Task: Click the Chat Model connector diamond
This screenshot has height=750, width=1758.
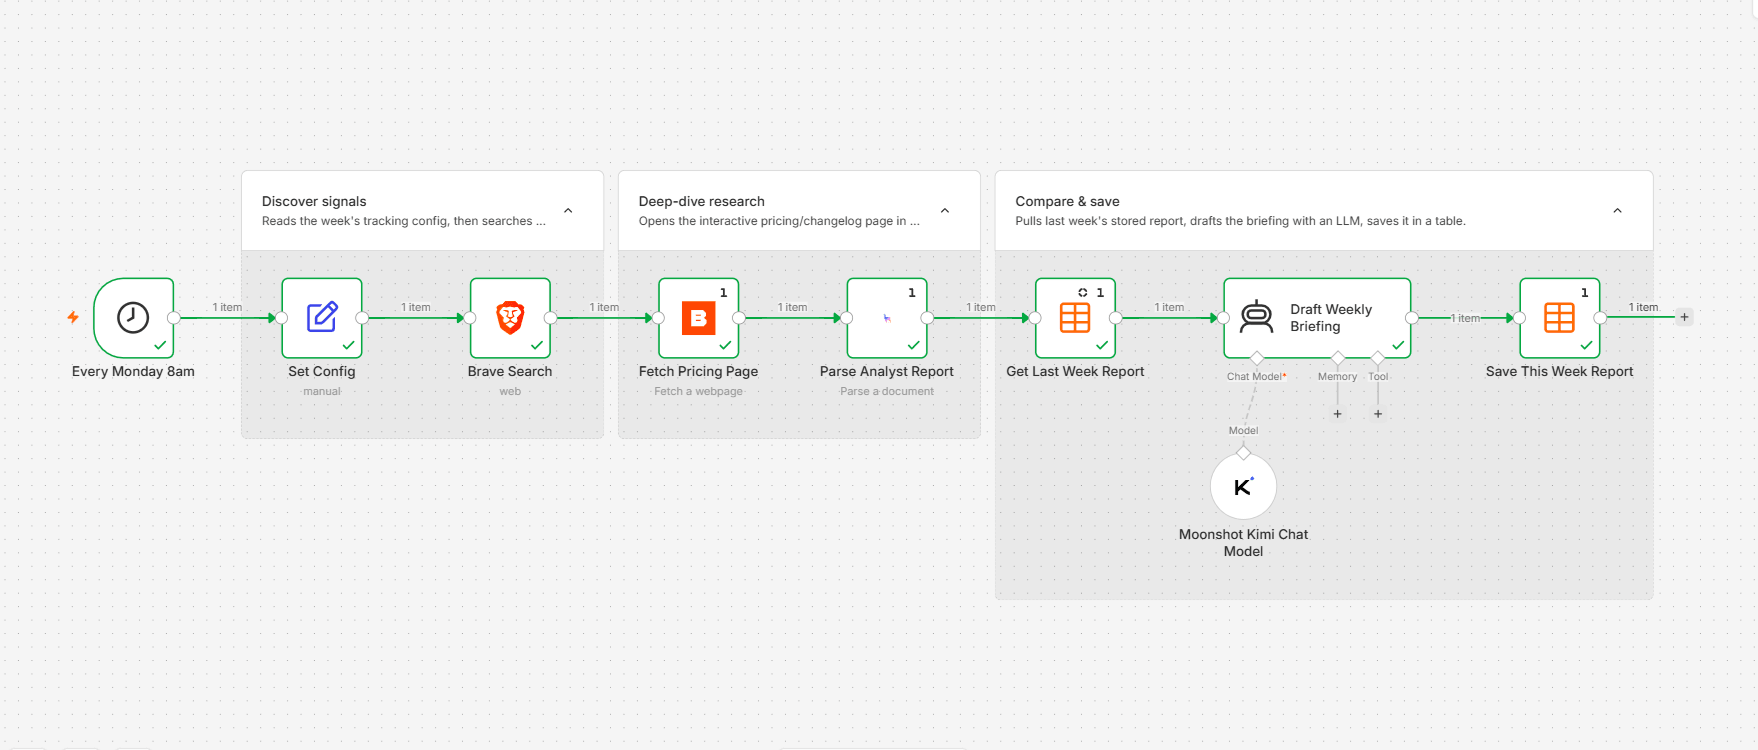Action: 1257,358
